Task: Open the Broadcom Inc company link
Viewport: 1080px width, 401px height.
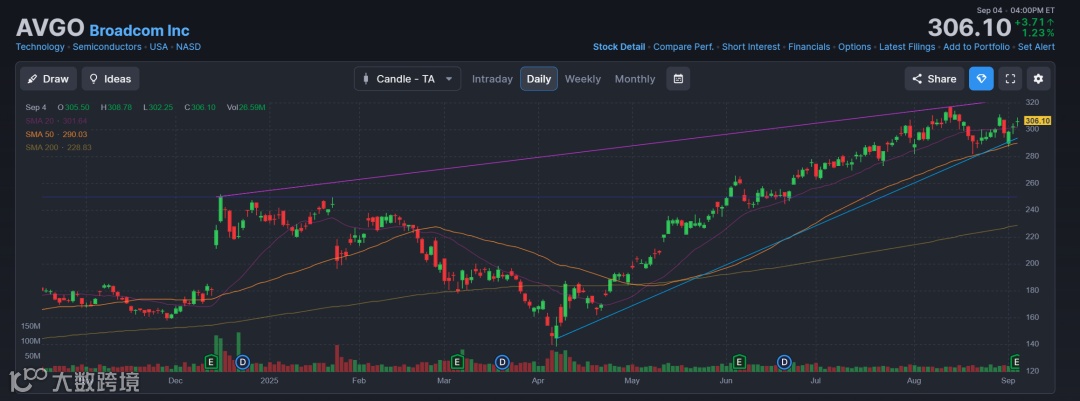Action: pyautogui.click(x=139, y=30)
